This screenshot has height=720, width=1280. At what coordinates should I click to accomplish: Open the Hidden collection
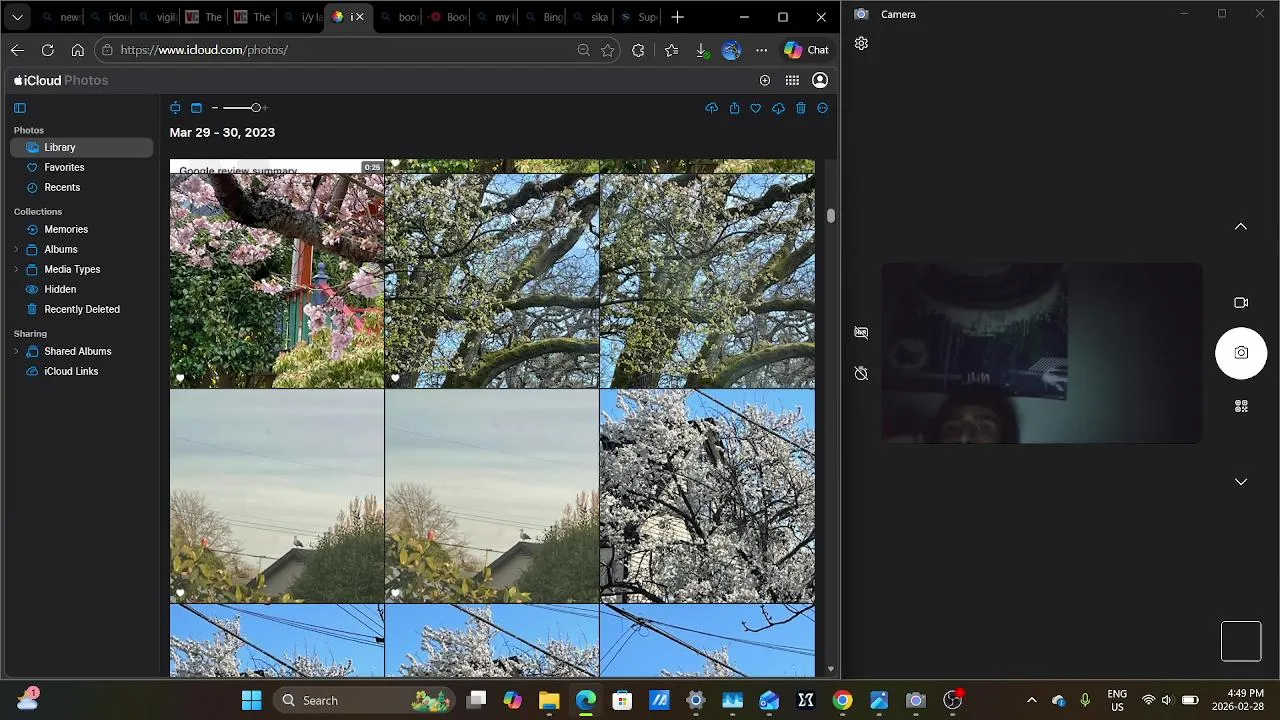pos(82,289)
